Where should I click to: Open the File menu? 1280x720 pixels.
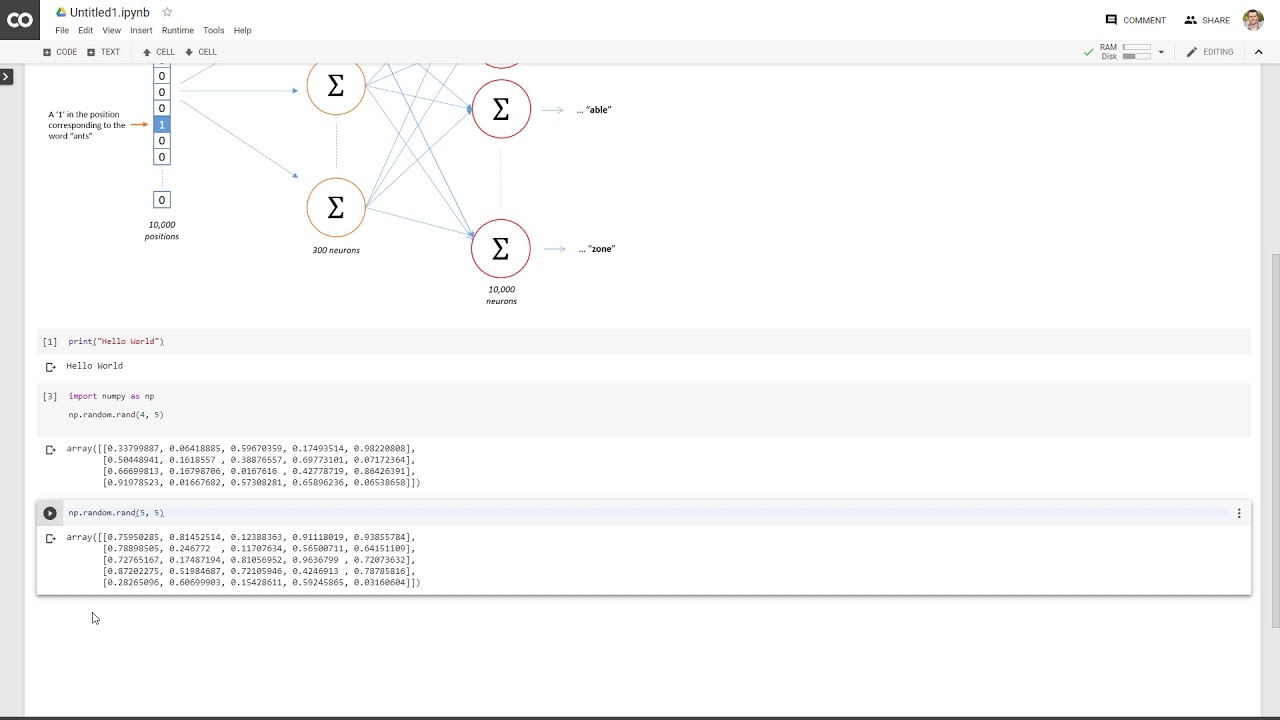[62, 30]
